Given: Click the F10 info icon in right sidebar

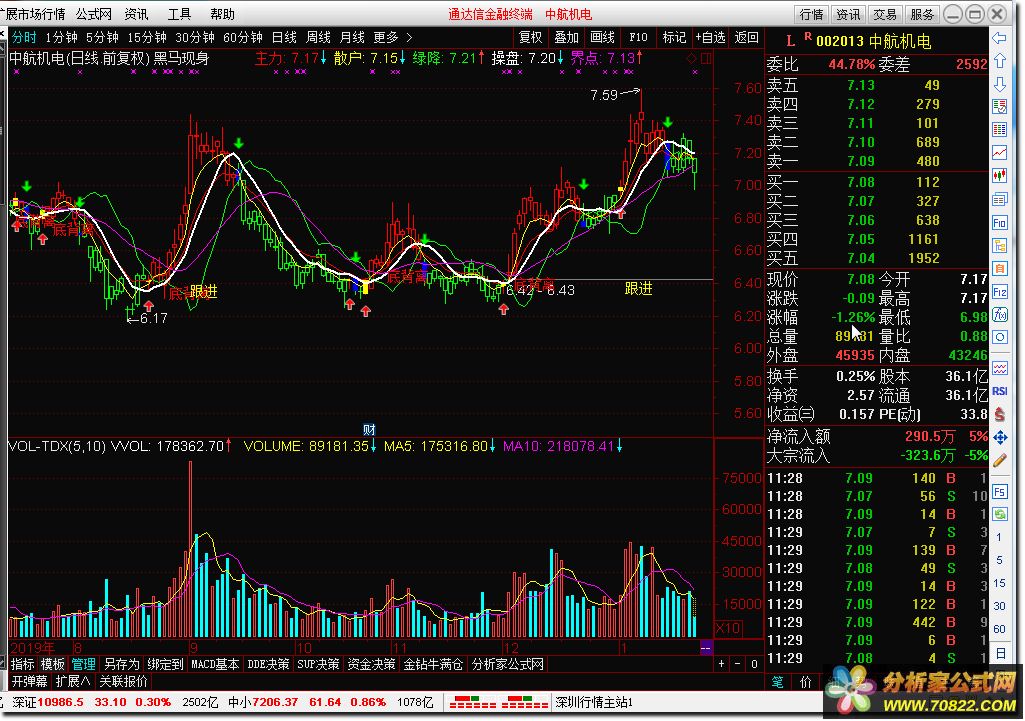Looking at the screenshot, I should pos(1000,223).
